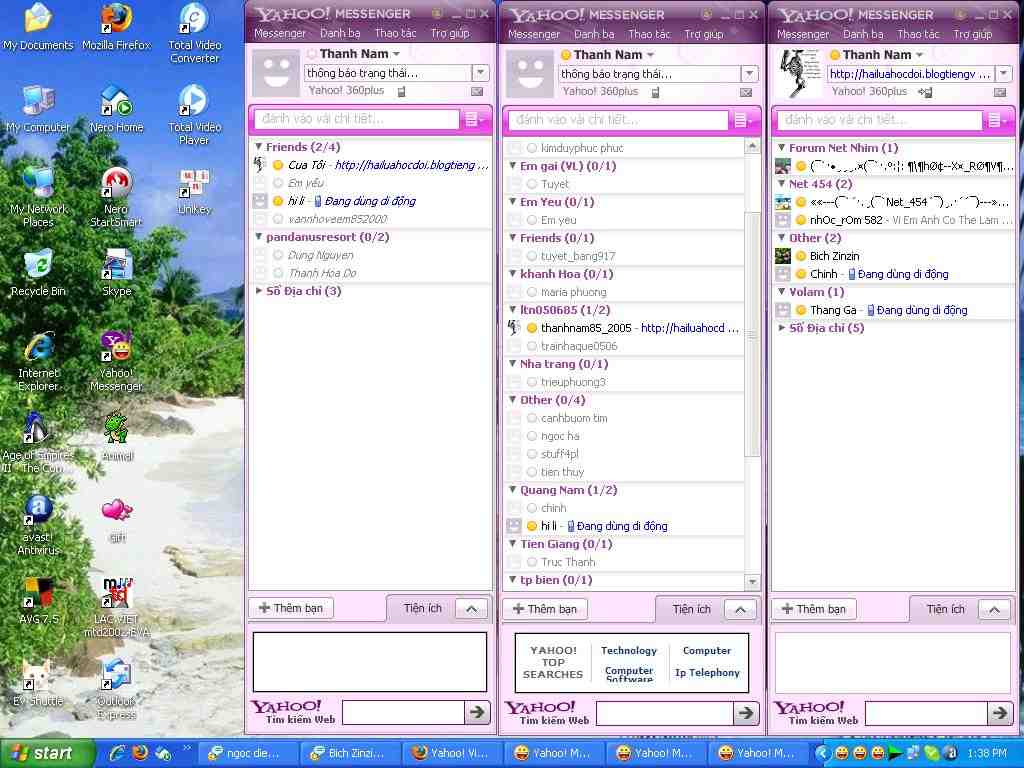Collapse Tiện ích panel arrow in first window
This screenshot has height=768, width=1024.
471,609
